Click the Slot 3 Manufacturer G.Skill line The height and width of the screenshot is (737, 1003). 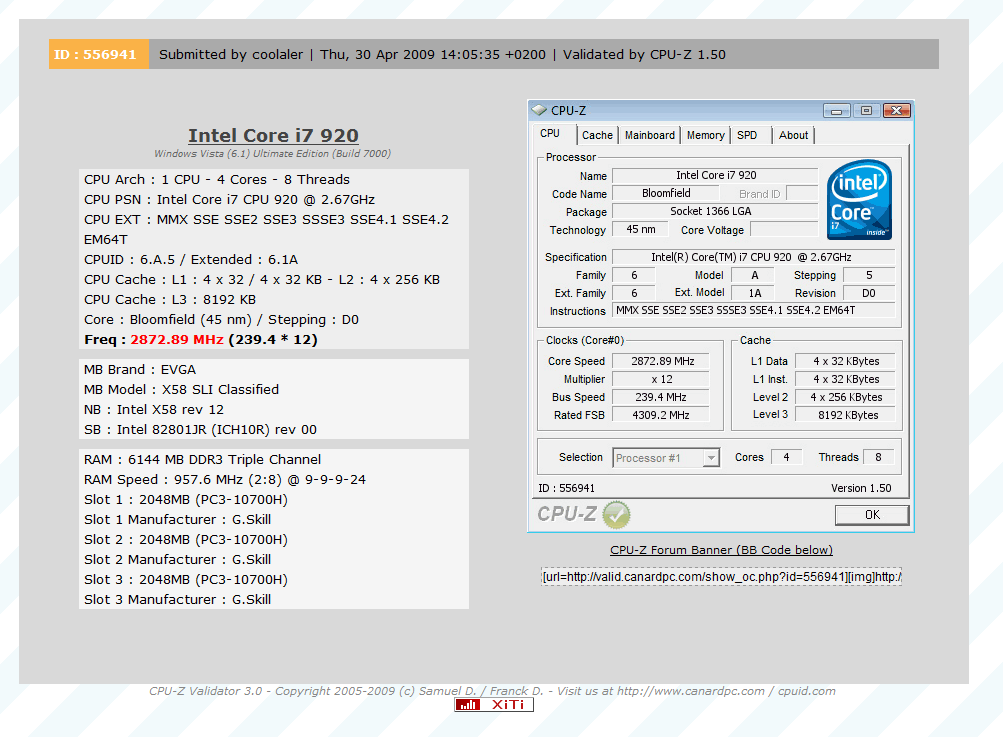coord(178,599)
